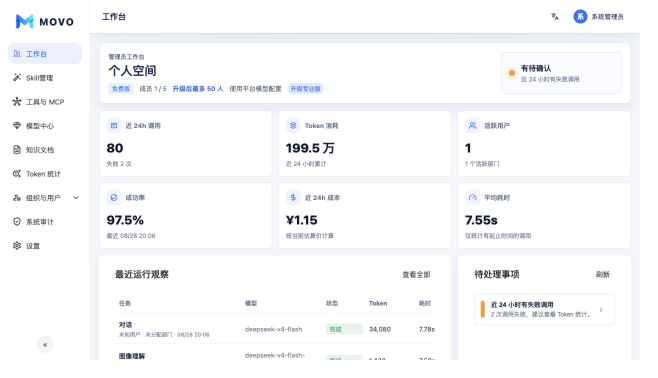Screen dimensions: 658x378
Task: Click the 1 个活跃部门 subtext
Action: coord(482,164)
